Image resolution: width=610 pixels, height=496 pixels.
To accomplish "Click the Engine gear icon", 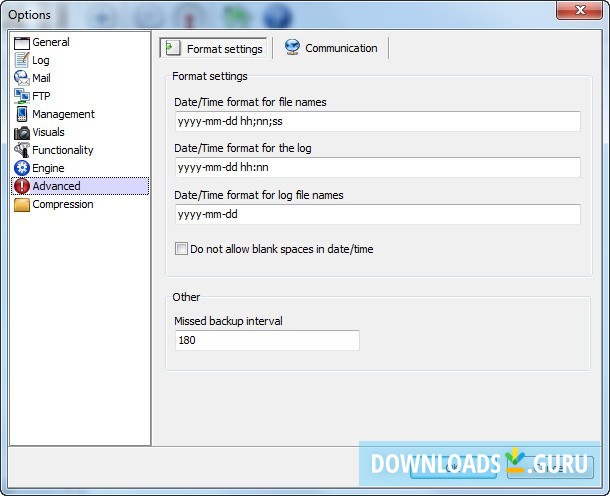I will pos(22,168).
